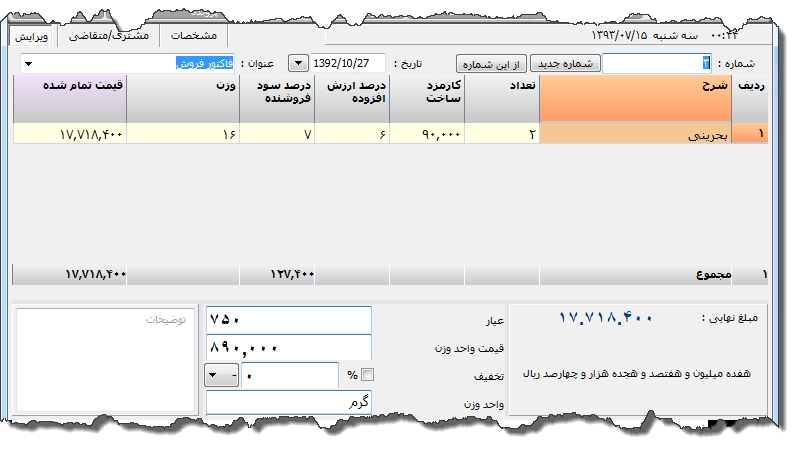This screenshot has height=455, width=795.
Task: Click the date ۱۳۹۳/۰۷/۱۵ سه شنبه text
Action: (644, 36)
